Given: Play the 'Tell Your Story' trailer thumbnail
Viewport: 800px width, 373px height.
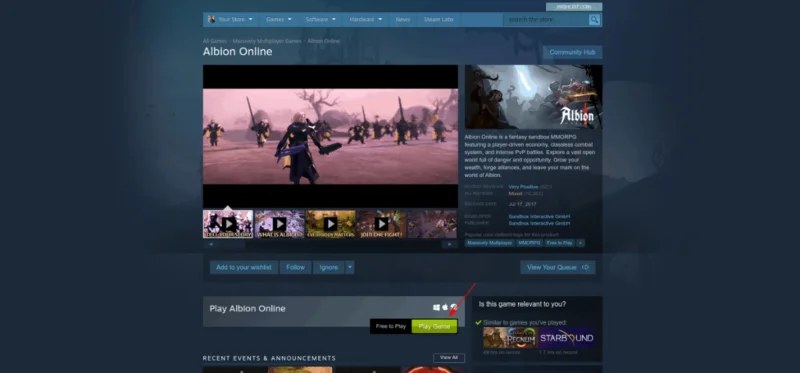Looking at the screenshot, I should click(228, 224).
